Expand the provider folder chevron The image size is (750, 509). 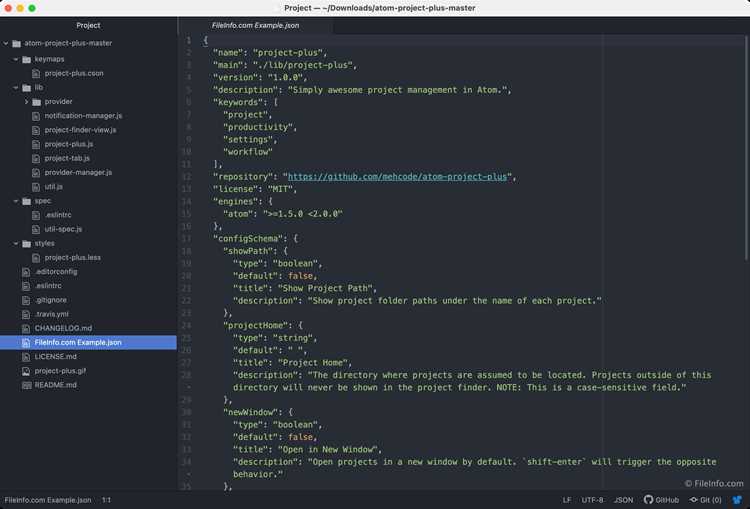coord(26,102)
